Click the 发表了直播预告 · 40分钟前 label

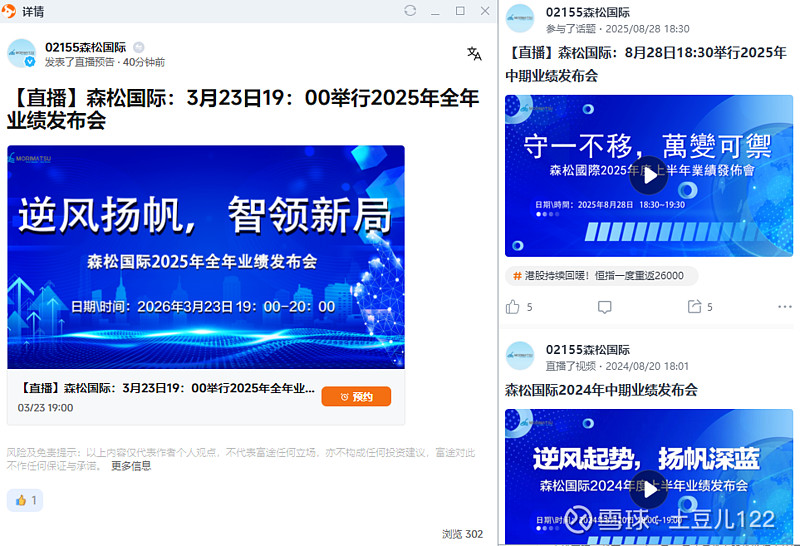click(x=105, y=62)
